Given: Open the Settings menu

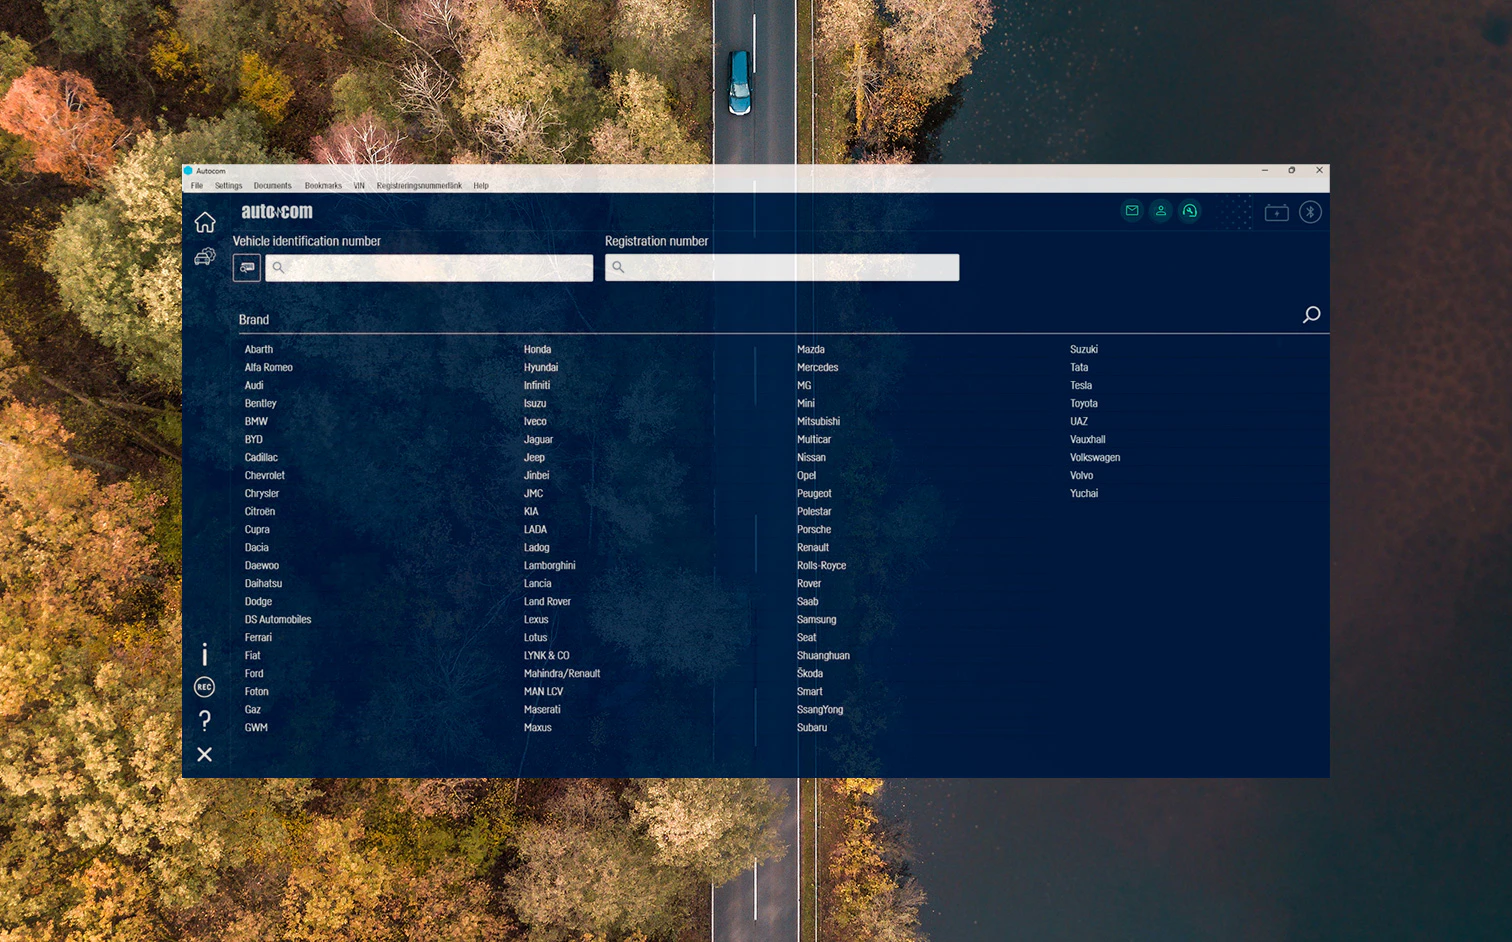Looking at the screenshot, I should (x=228, y=186).
